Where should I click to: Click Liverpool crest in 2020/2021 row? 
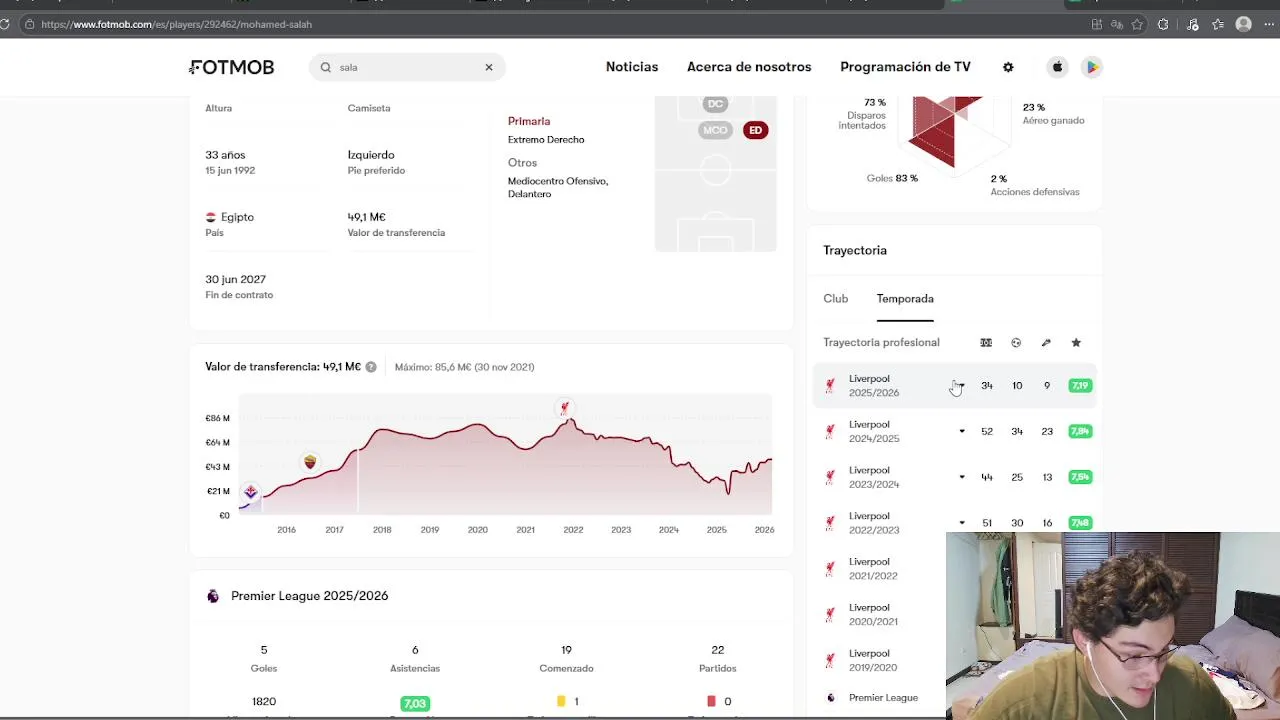830,615
